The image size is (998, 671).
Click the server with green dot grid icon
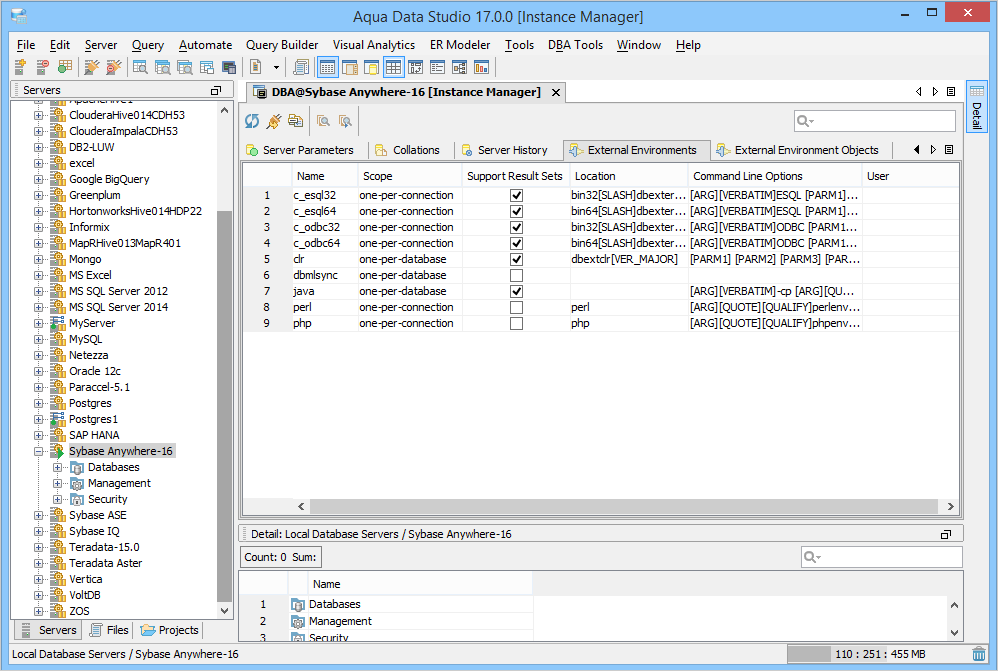click(64, 67)
